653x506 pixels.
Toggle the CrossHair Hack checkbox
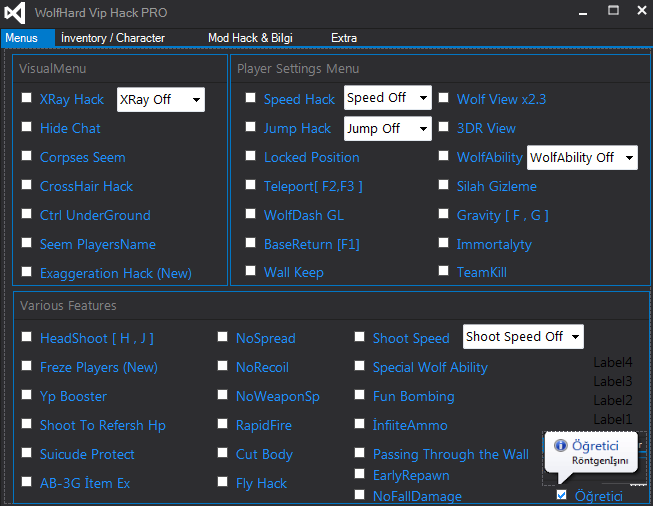tap(27, 184)
